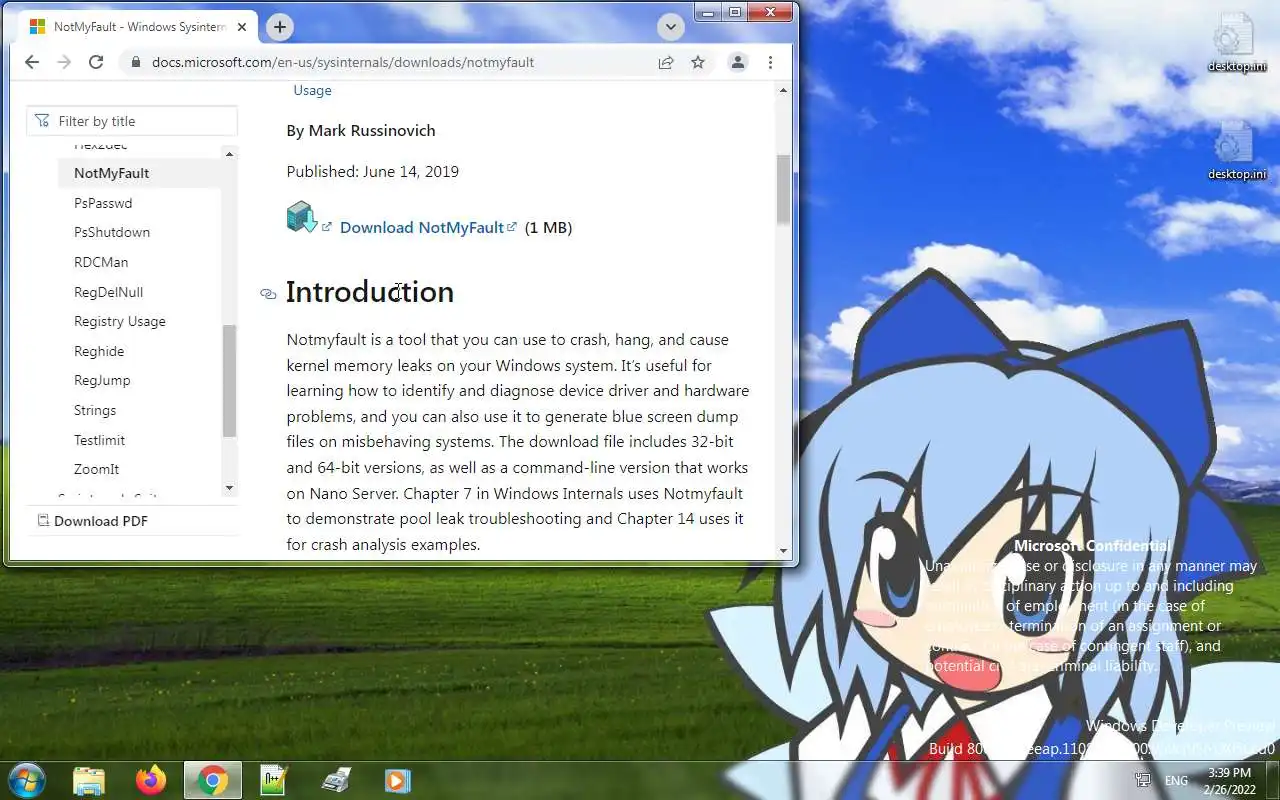Open NotMyFault in the sidebar list
Image resolution: width=1280 pixels, height=800 pixels.
coord(111,173)
